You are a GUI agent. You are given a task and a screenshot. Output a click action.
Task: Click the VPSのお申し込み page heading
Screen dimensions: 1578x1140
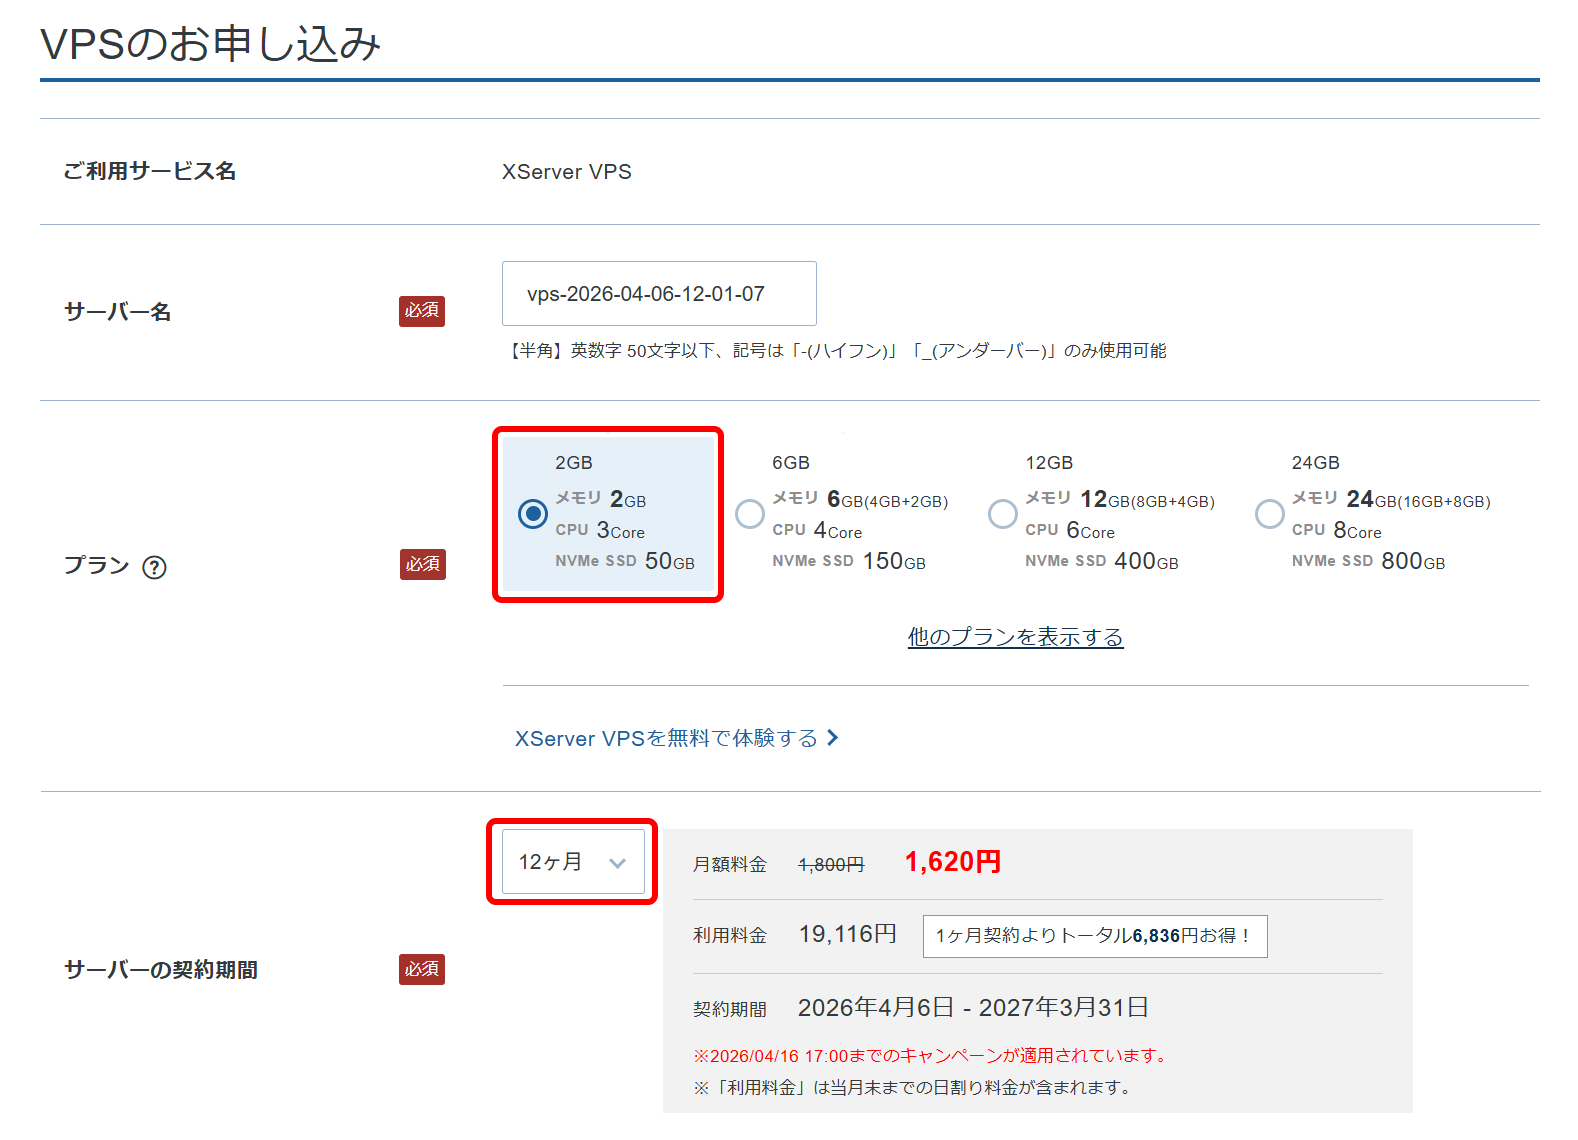click(211, 44)
